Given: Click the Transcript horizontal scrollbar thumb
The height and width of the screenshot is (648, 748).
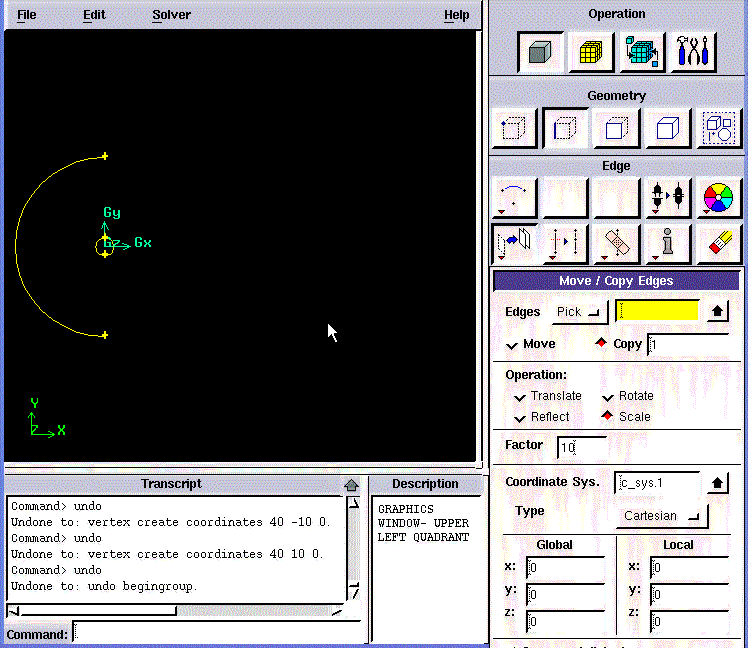Looking at the screenshot, I should 99,611.
